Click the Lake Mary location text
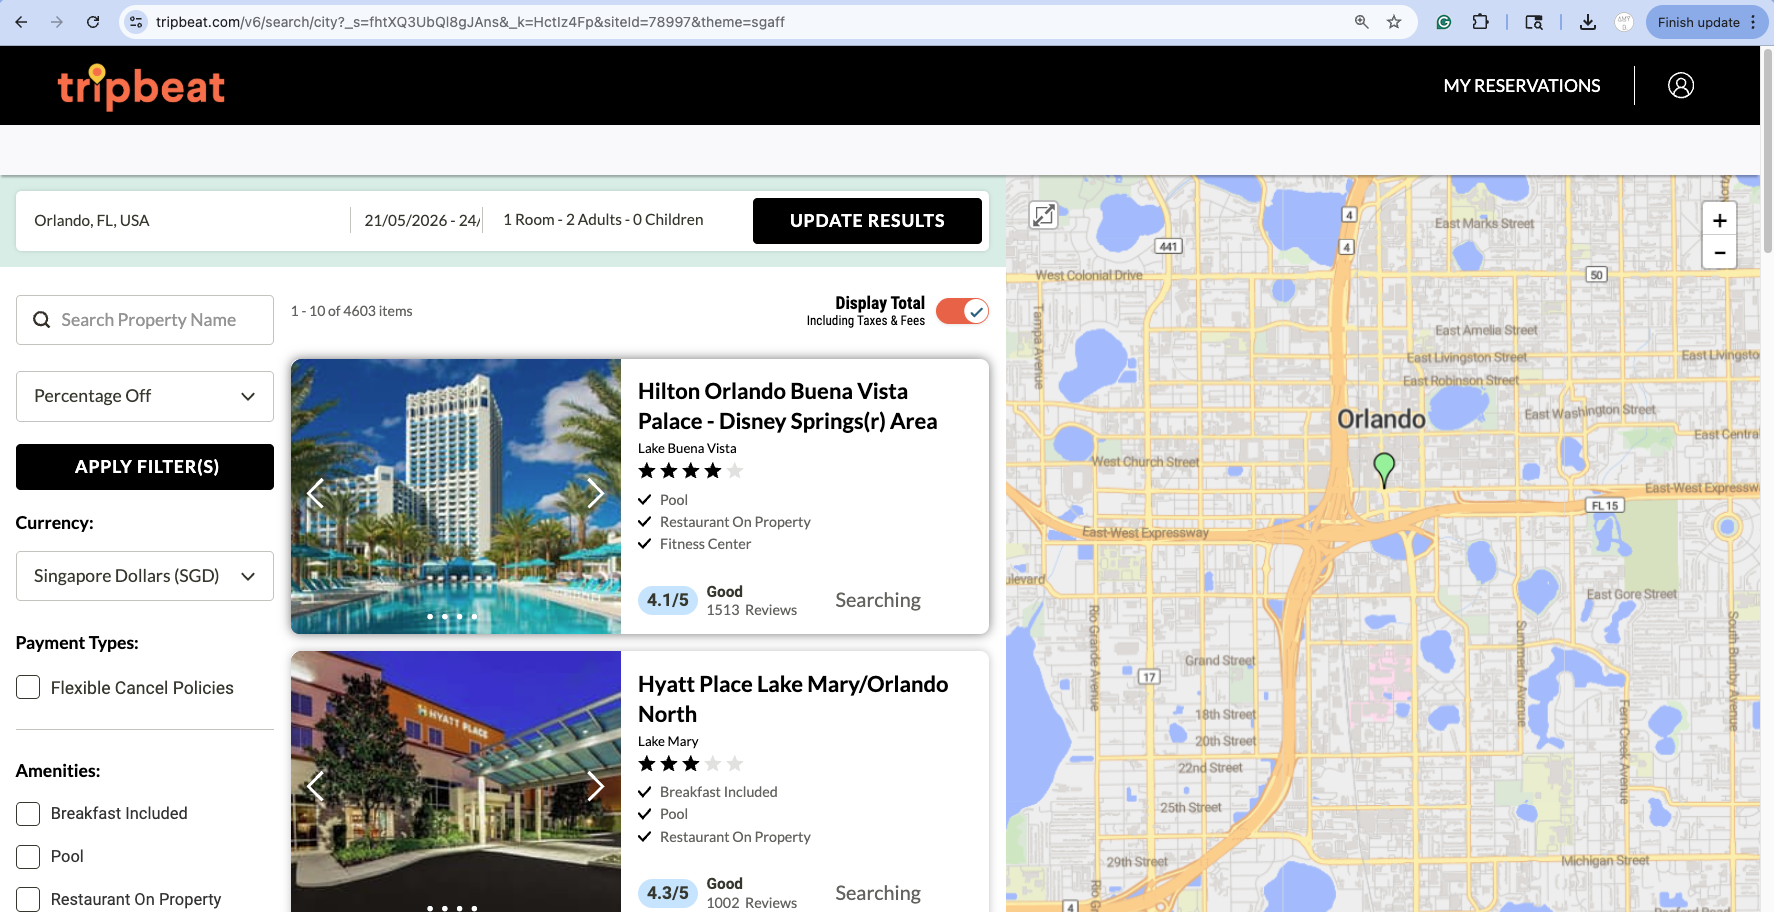This screenshot has width=1774, height=912. tap(668, 741)
